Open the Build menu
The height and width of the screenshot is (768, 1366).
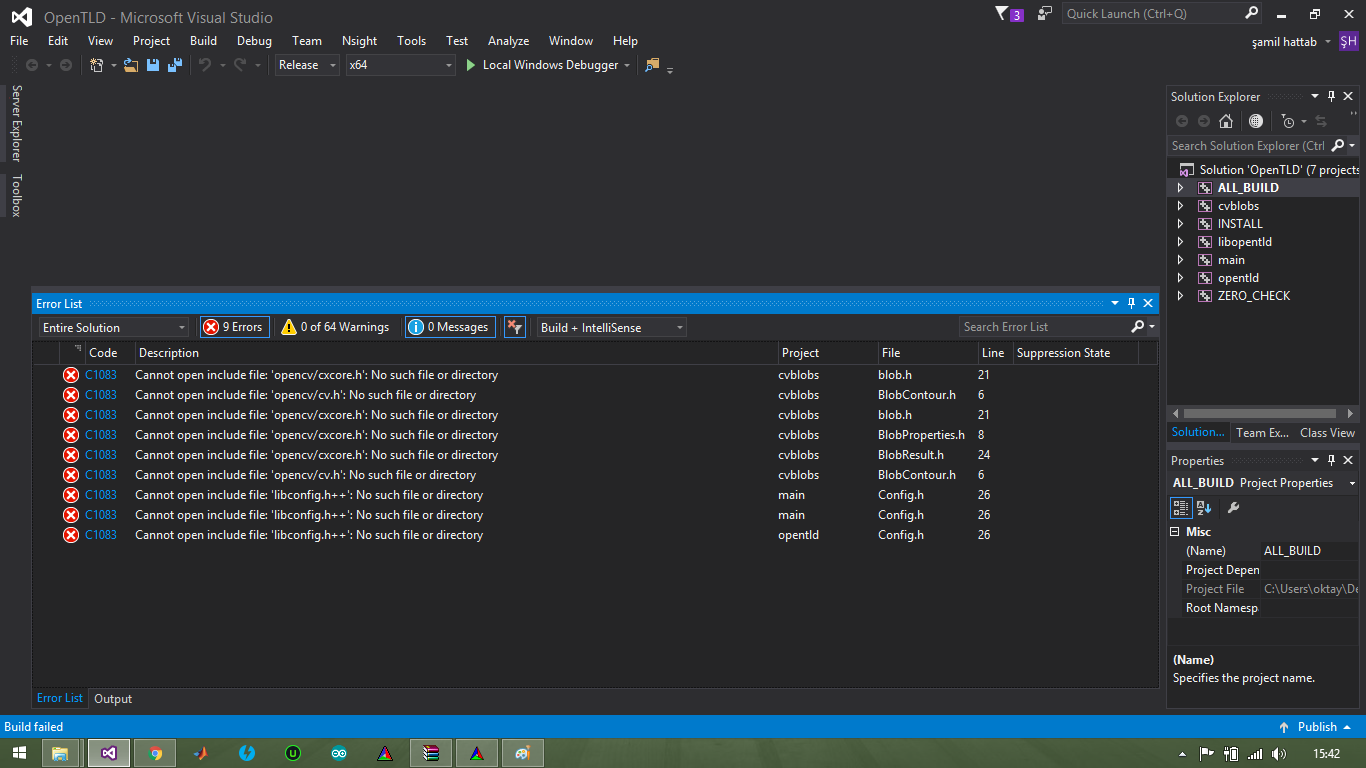click(203, 41)
